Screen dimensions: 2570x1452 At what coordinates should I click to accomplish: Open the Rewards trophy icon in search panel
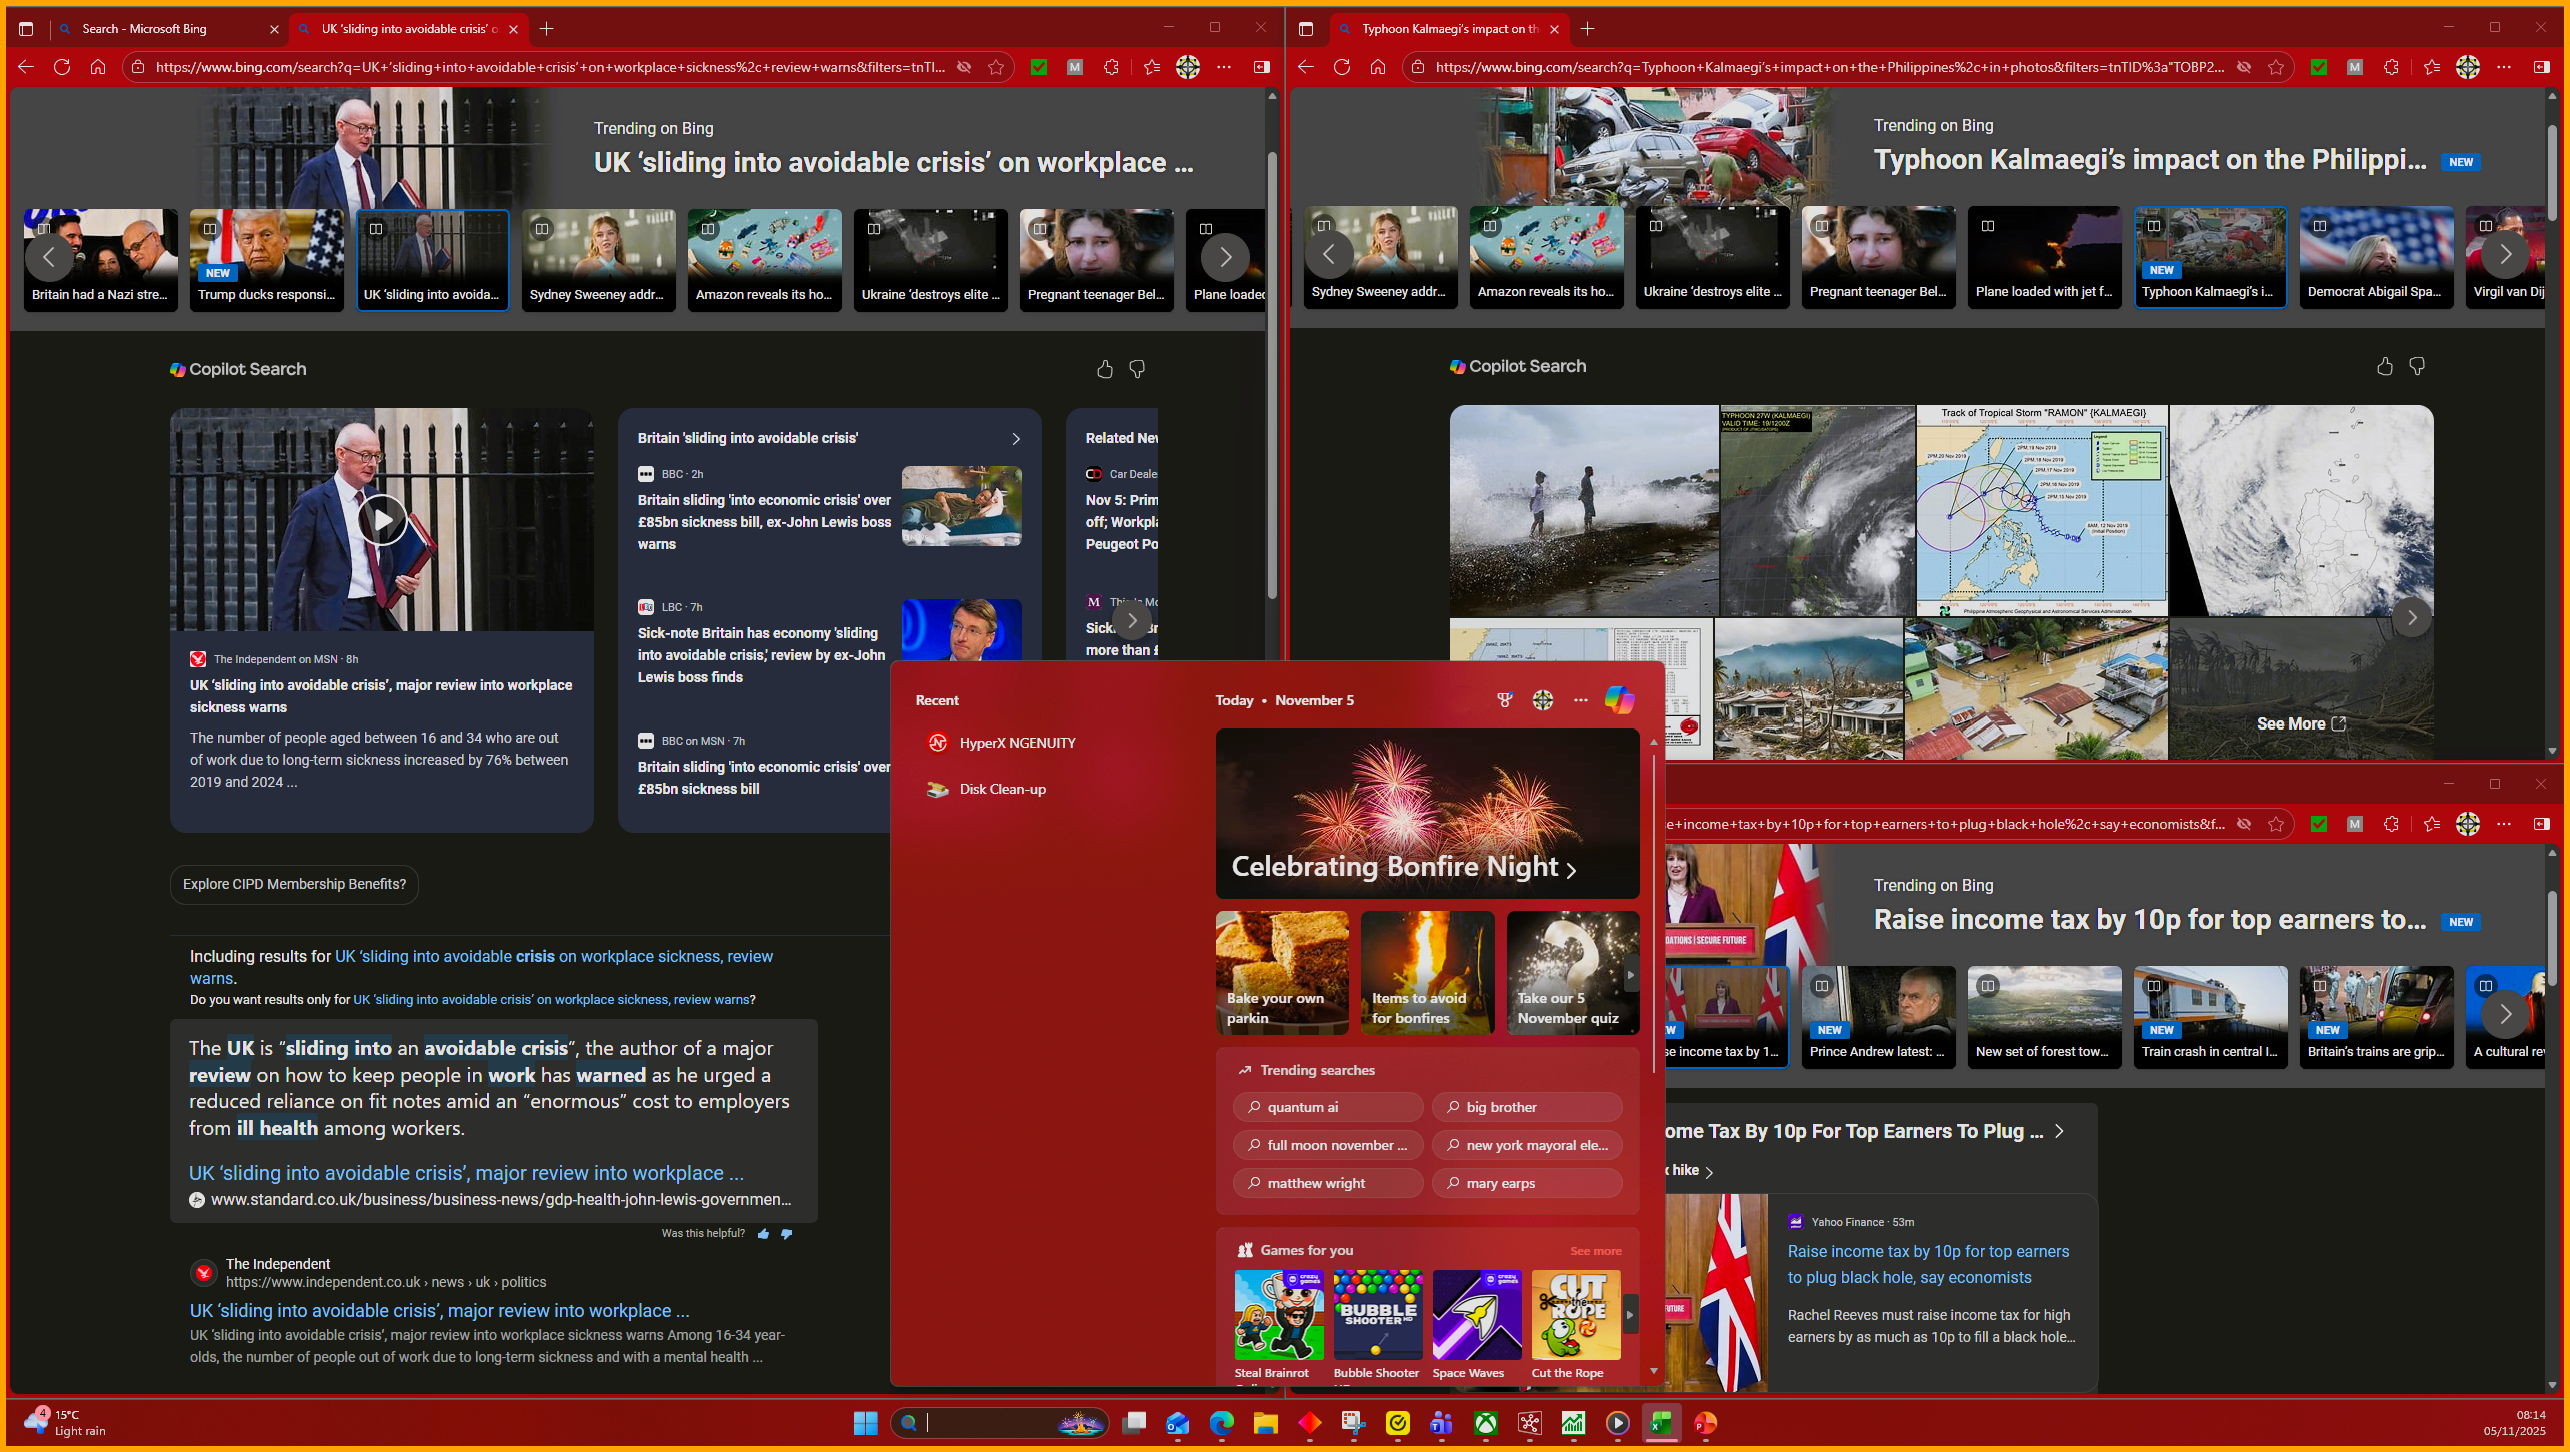(1504, 700)
